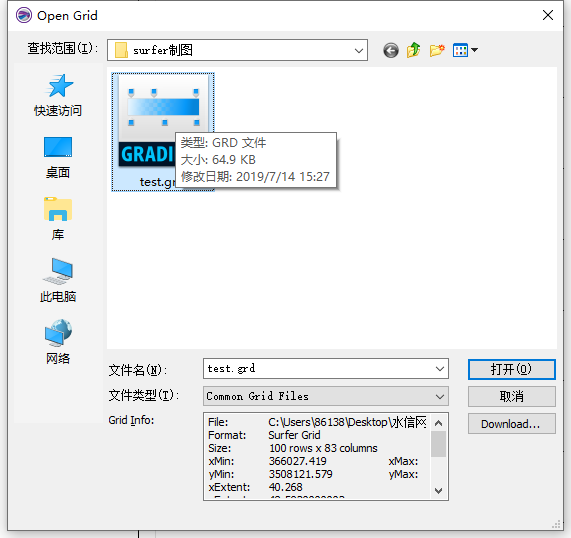Viewport: 571px width, 538px height.
Task: Create new folder icon
Action: pyautogui.click(x=437, y=50)
